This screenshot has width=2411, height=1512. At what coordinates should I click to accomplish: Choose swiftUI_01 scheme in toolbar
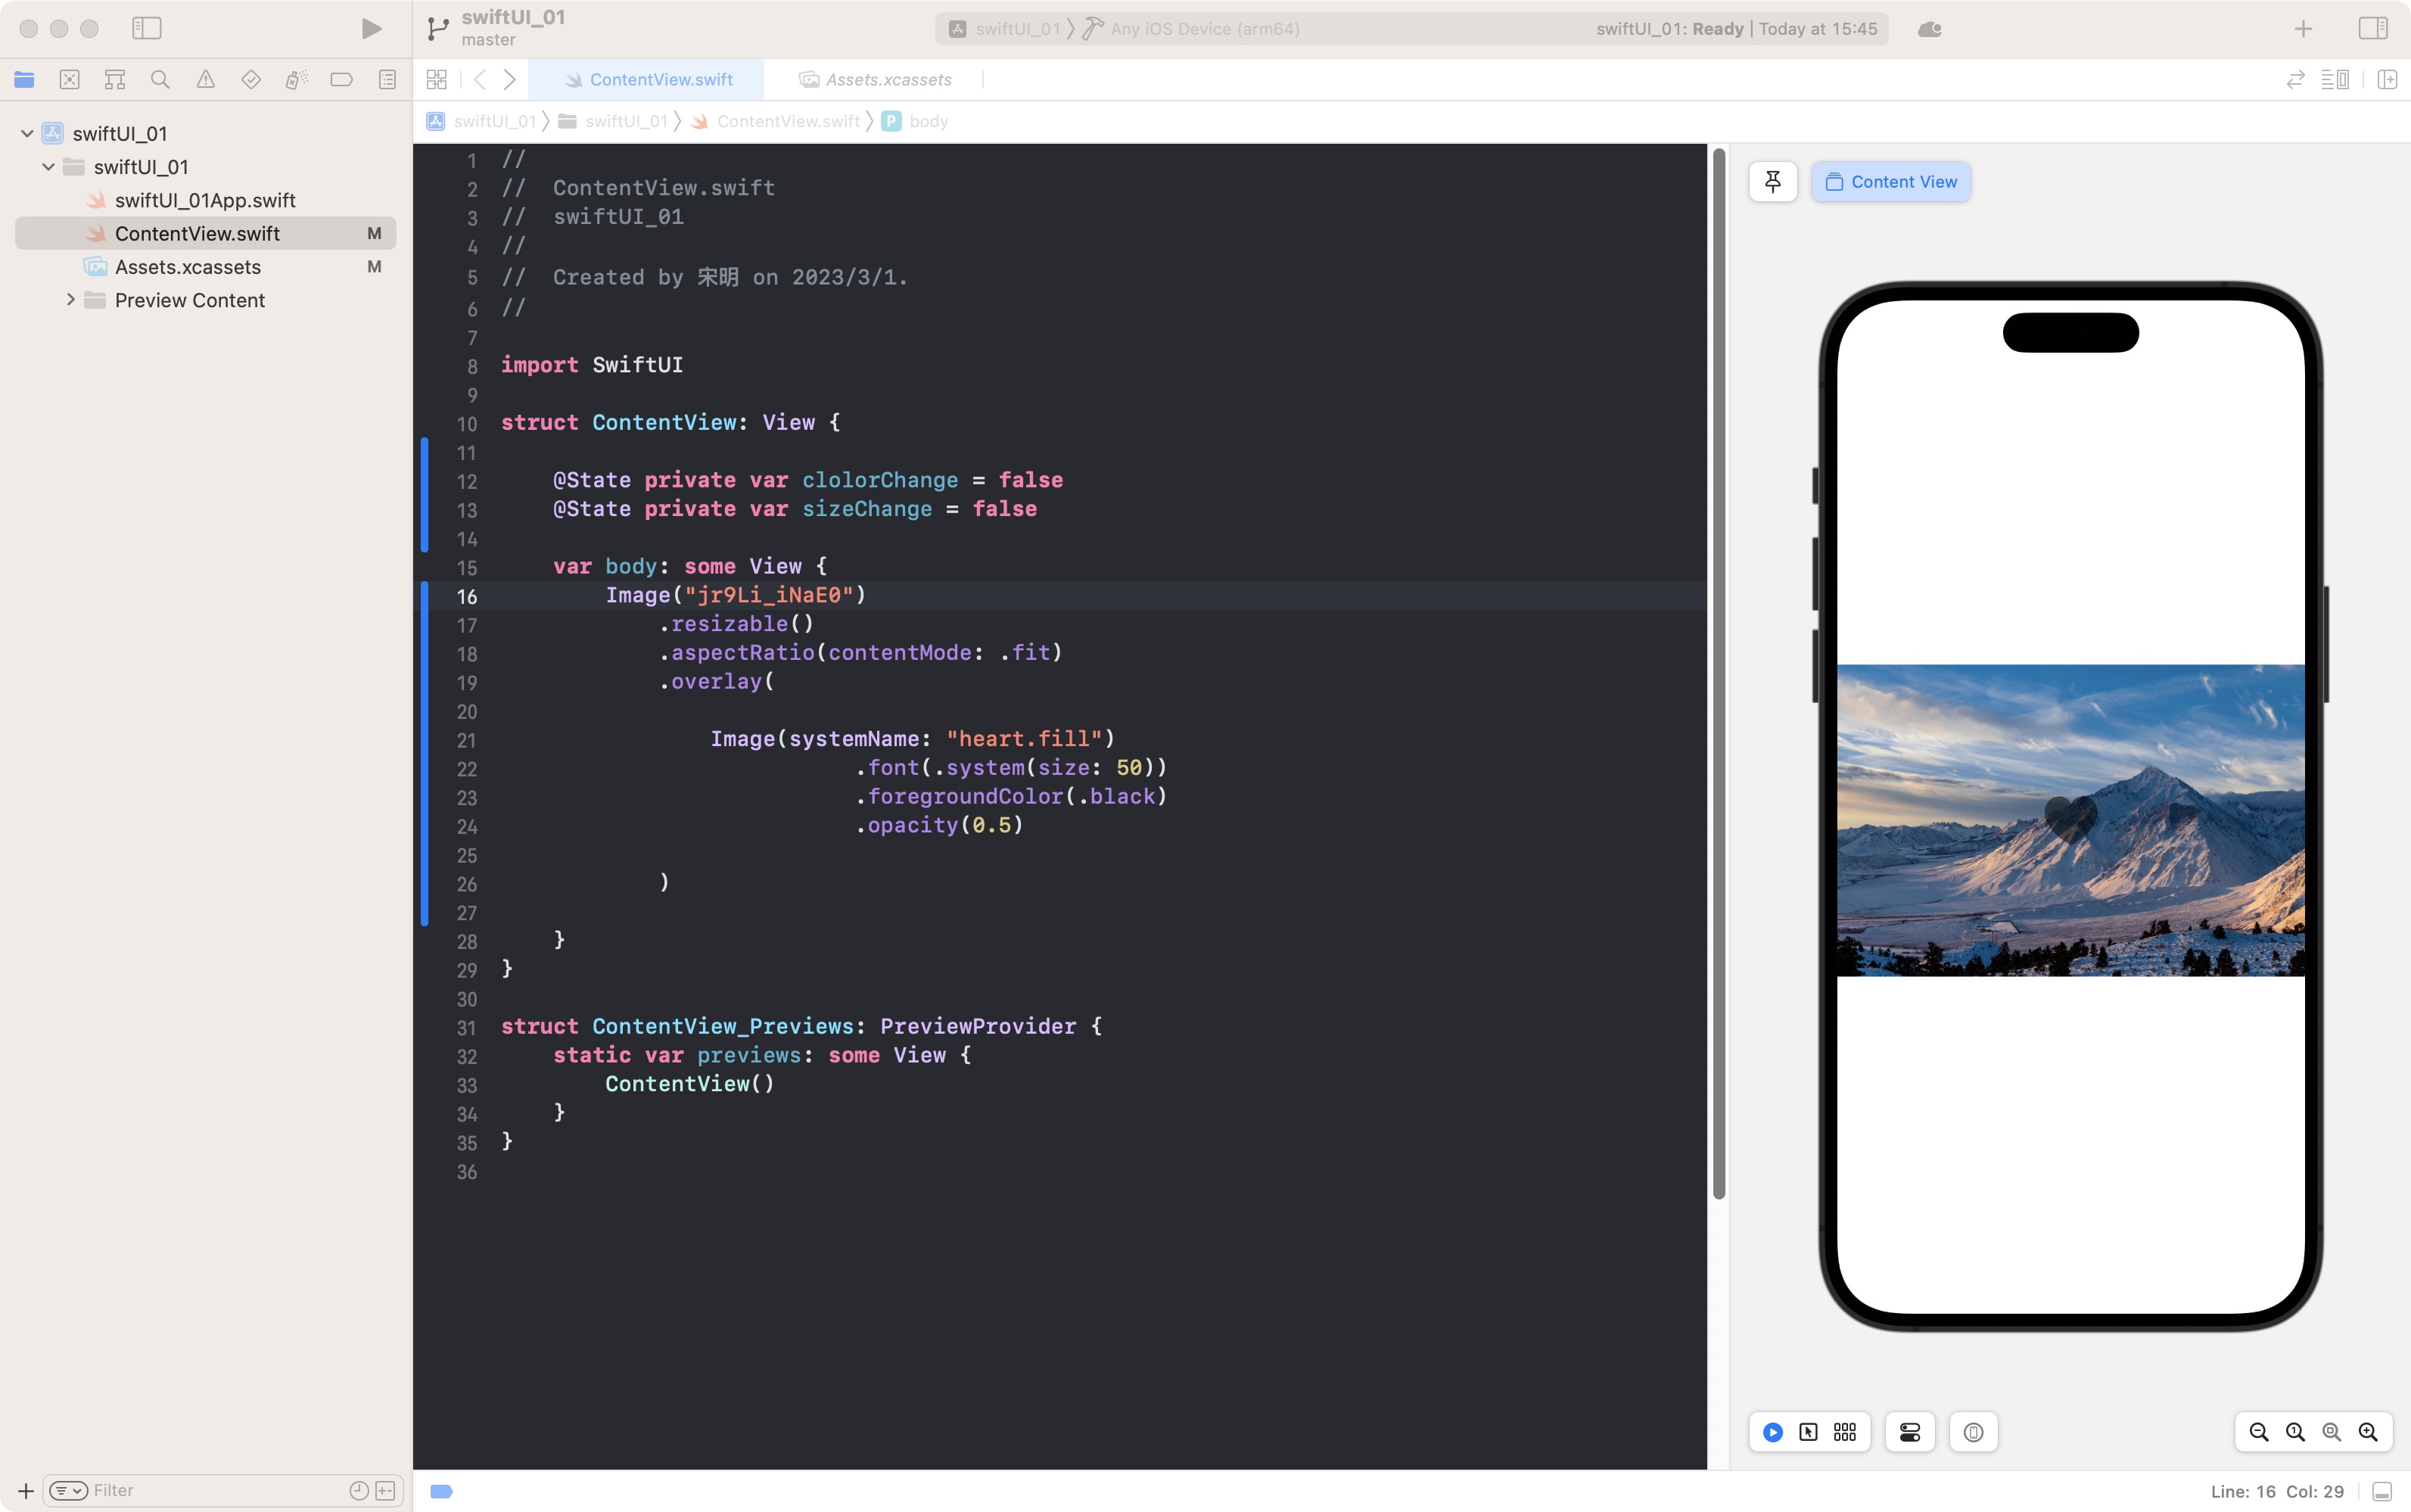pos(1004,29)
